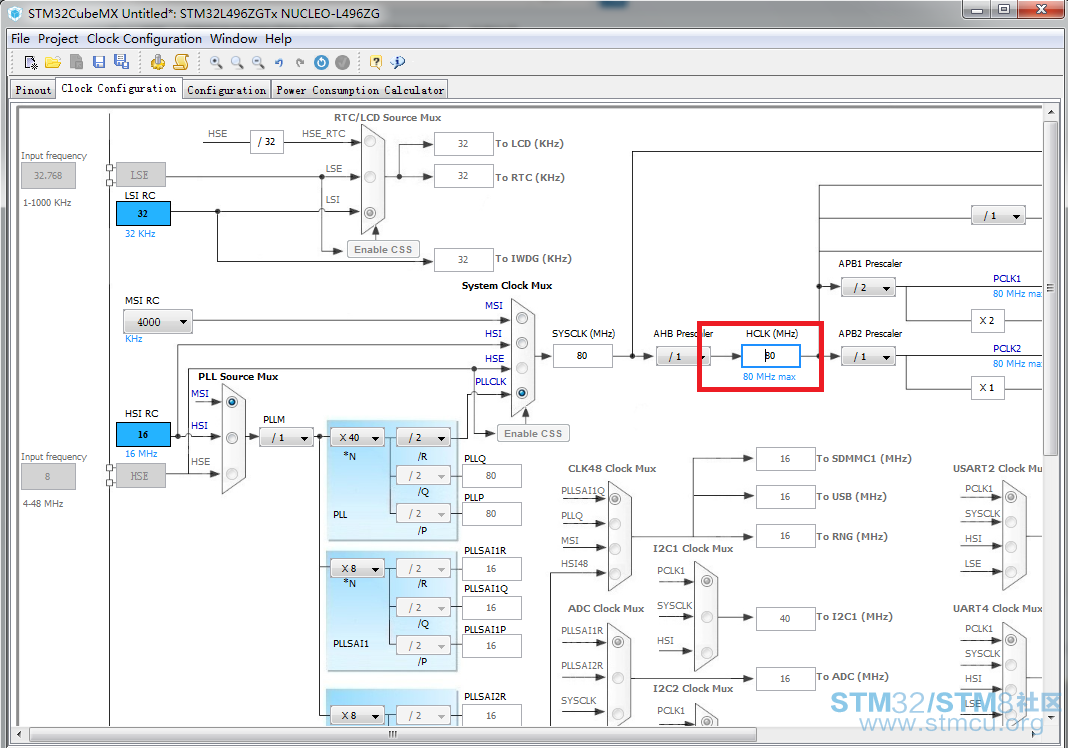This screenshot has width=1068, height=748.
Task: Click the LSE input frequency 32.768 field
Action: (48, 176)
